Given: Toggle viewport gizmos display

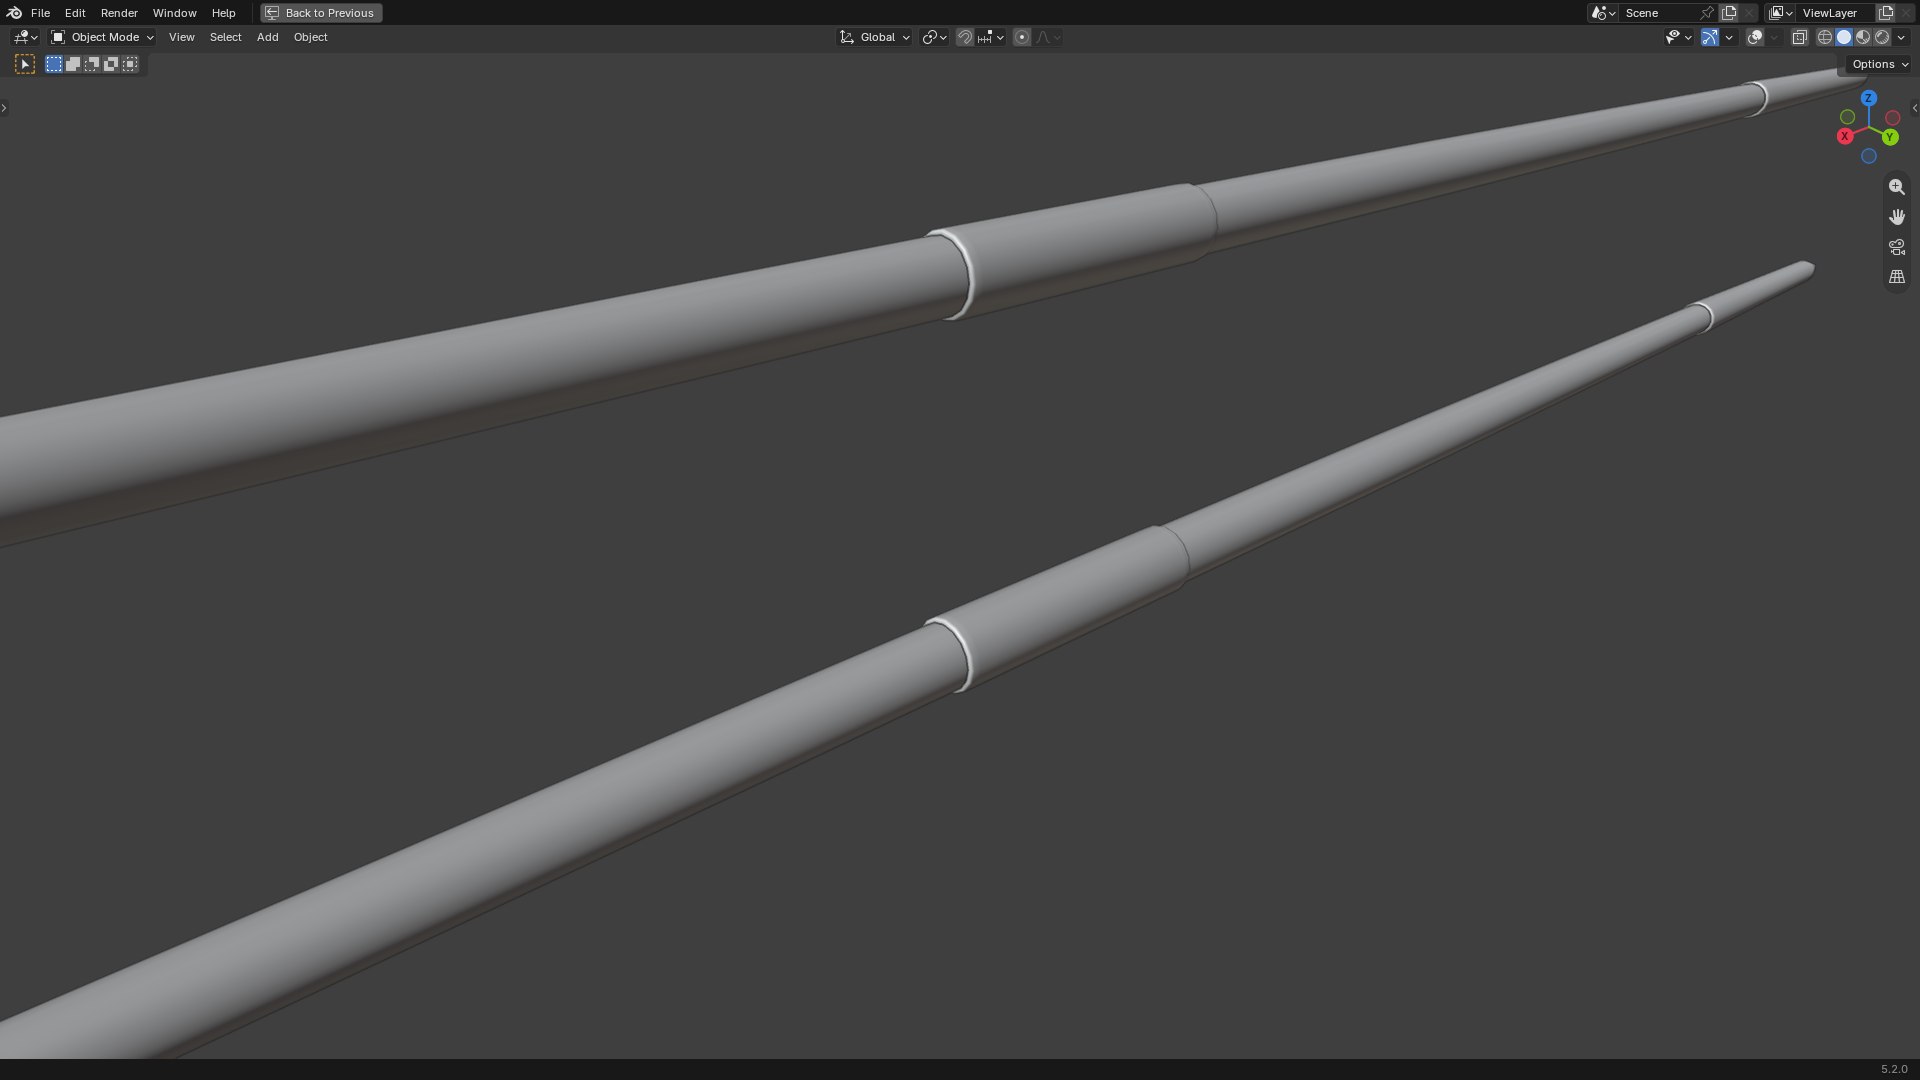Looking at the screenshot, I should pyautogui.click(x=1710, y=37).
